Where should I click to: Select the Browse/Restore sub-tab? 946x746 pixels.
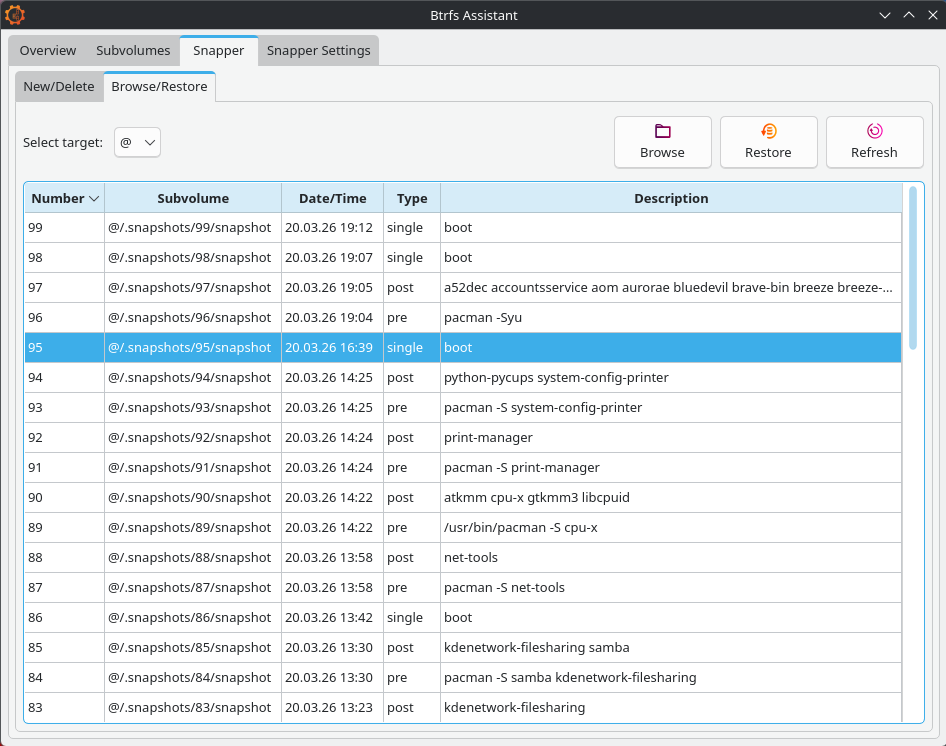click(x=159, y=86)
